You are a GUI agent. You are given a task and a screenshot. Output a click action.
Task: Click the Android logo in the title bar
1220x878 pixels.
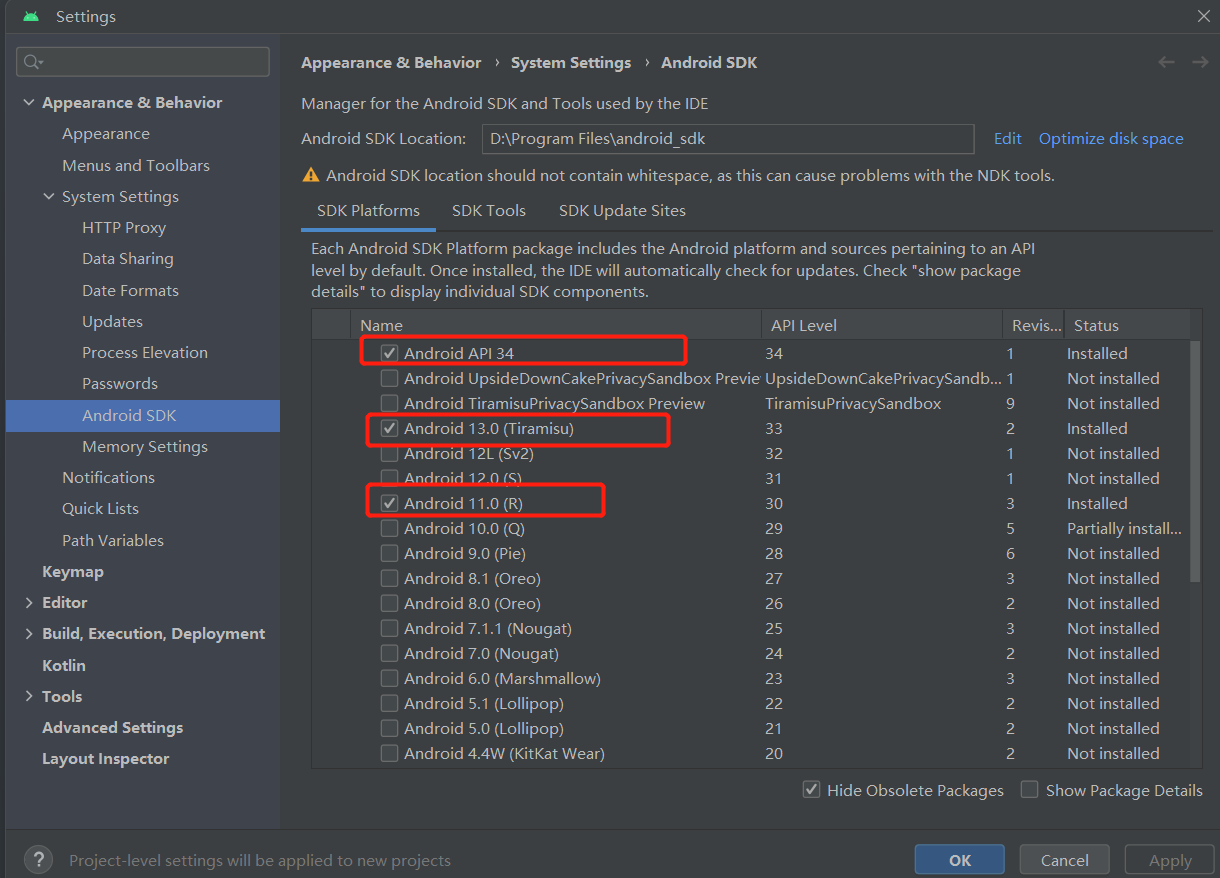click(x=31, y=16)
